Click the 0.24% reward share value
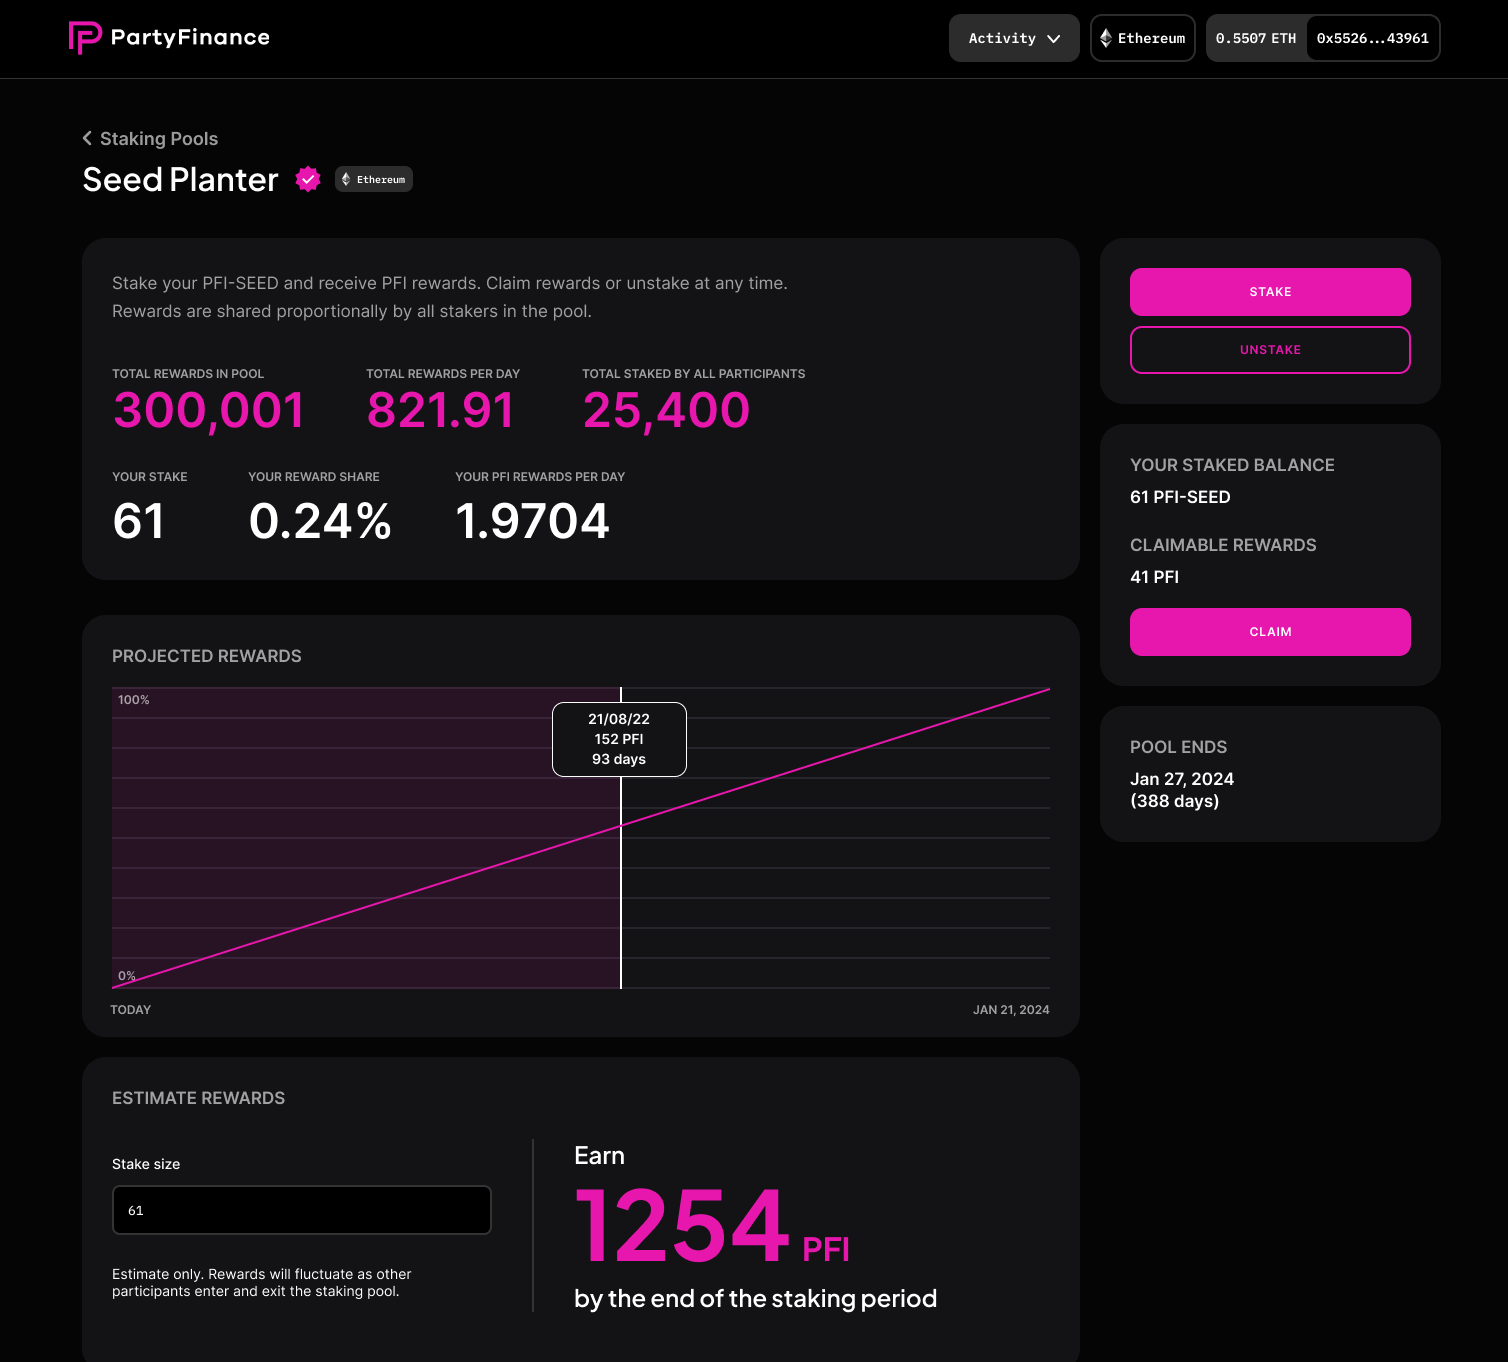 pos(320,521)
